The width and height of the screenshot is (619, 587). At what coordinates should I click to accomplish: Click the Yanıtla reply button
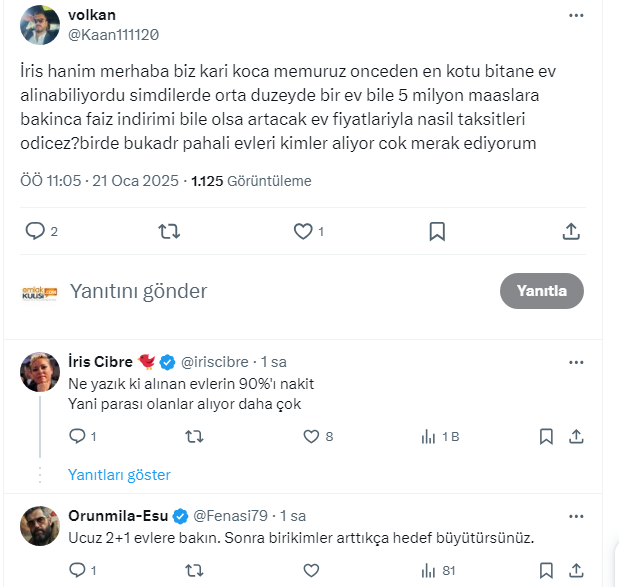coord(541,291)
